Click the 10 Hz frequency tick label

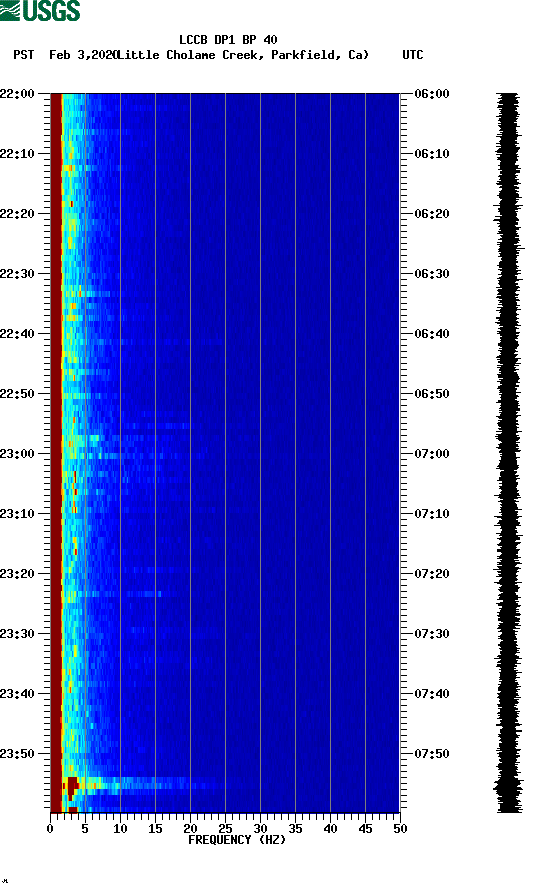coord(120,829)
